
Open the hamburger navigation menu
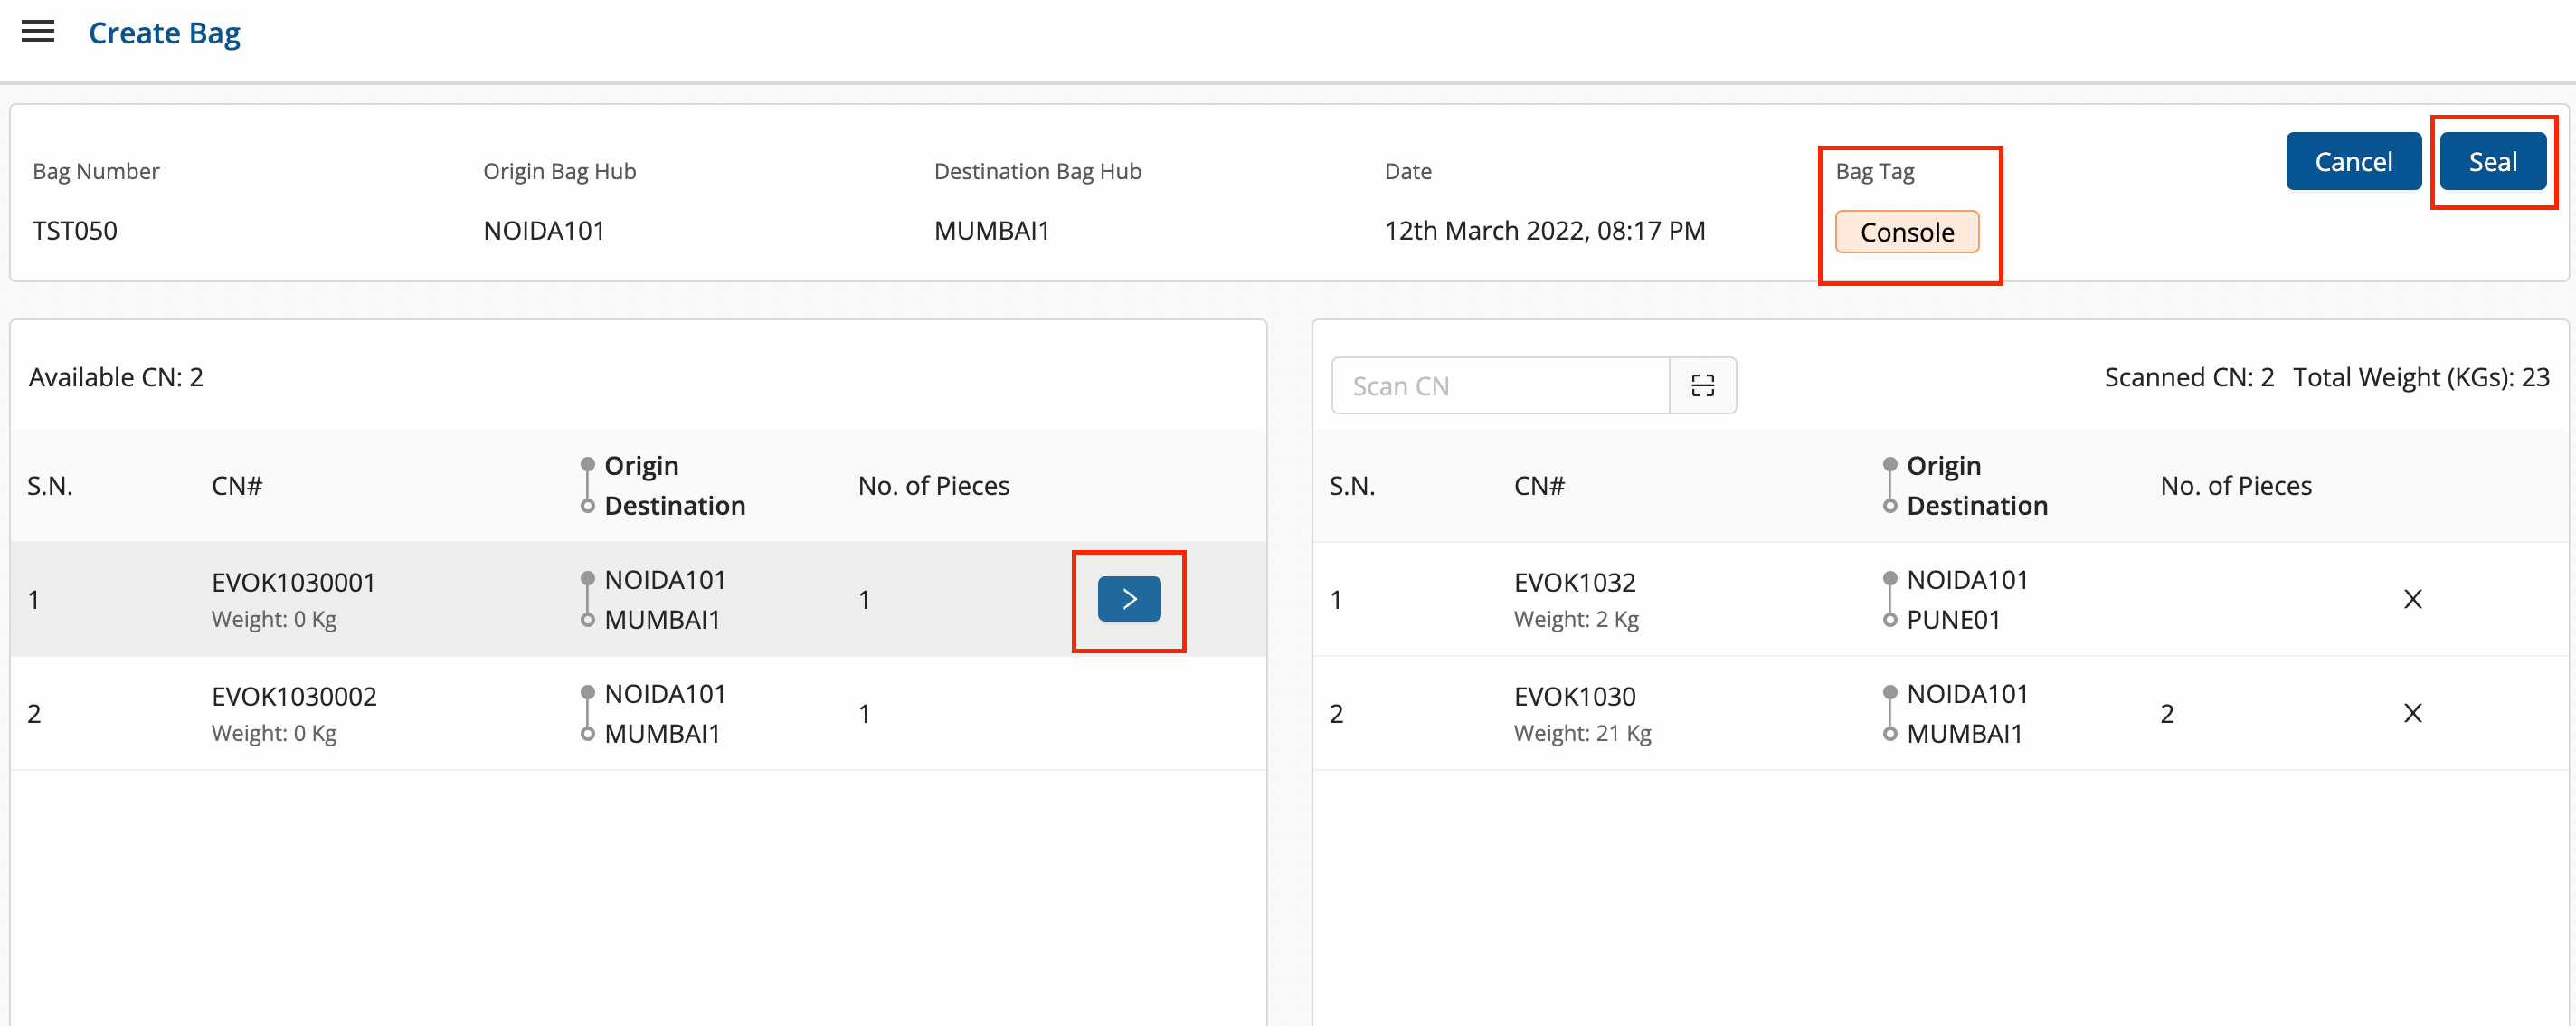click(x=38, y=32)
